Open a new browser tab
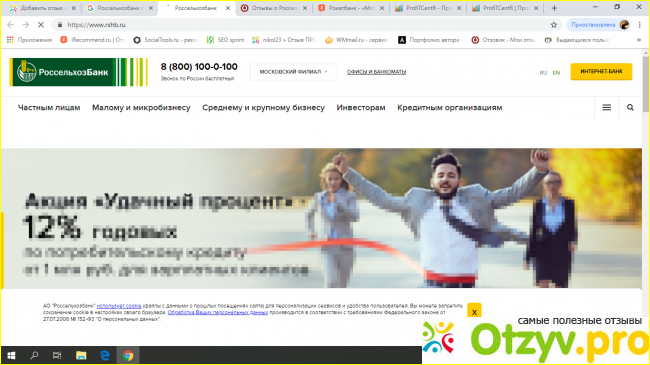This screenshot has width=650, height=365. pos(554,8)
